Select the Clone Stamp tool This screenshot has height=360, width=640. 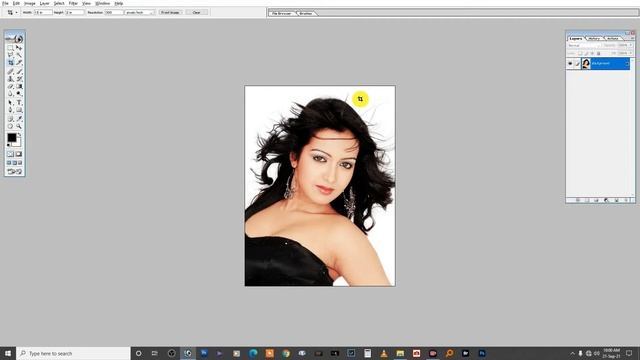(11, 79)
